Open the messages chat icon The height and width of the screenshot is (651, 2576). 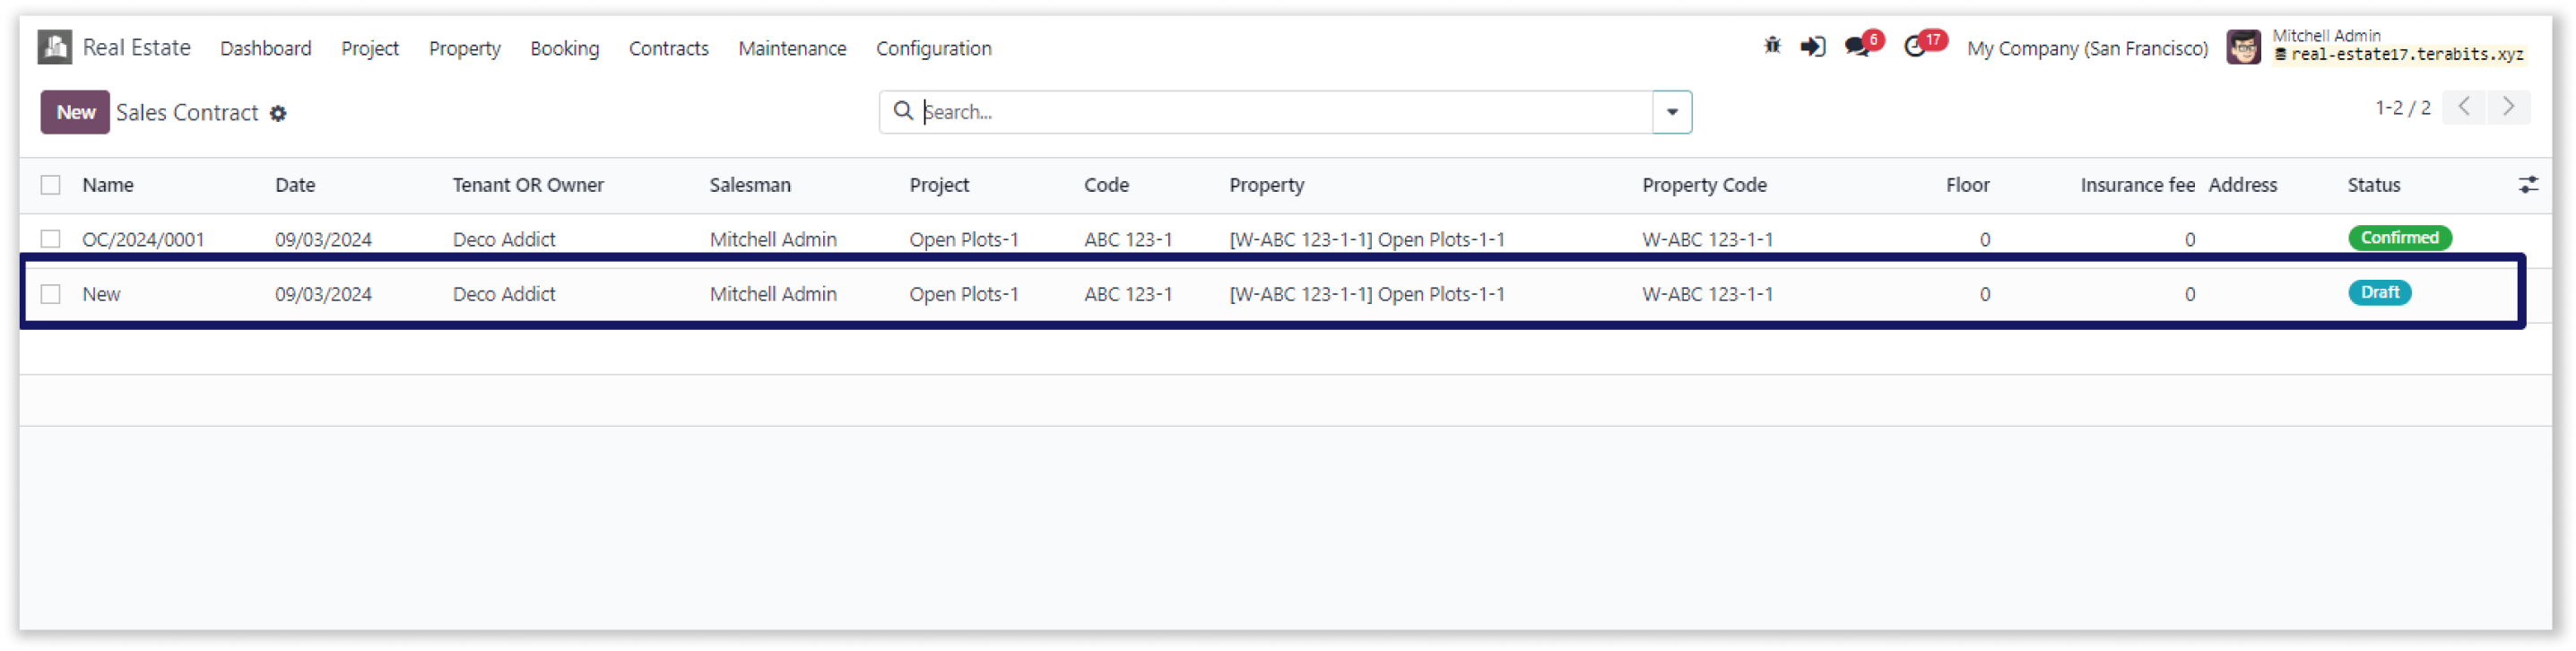(x=1857, y=47)
